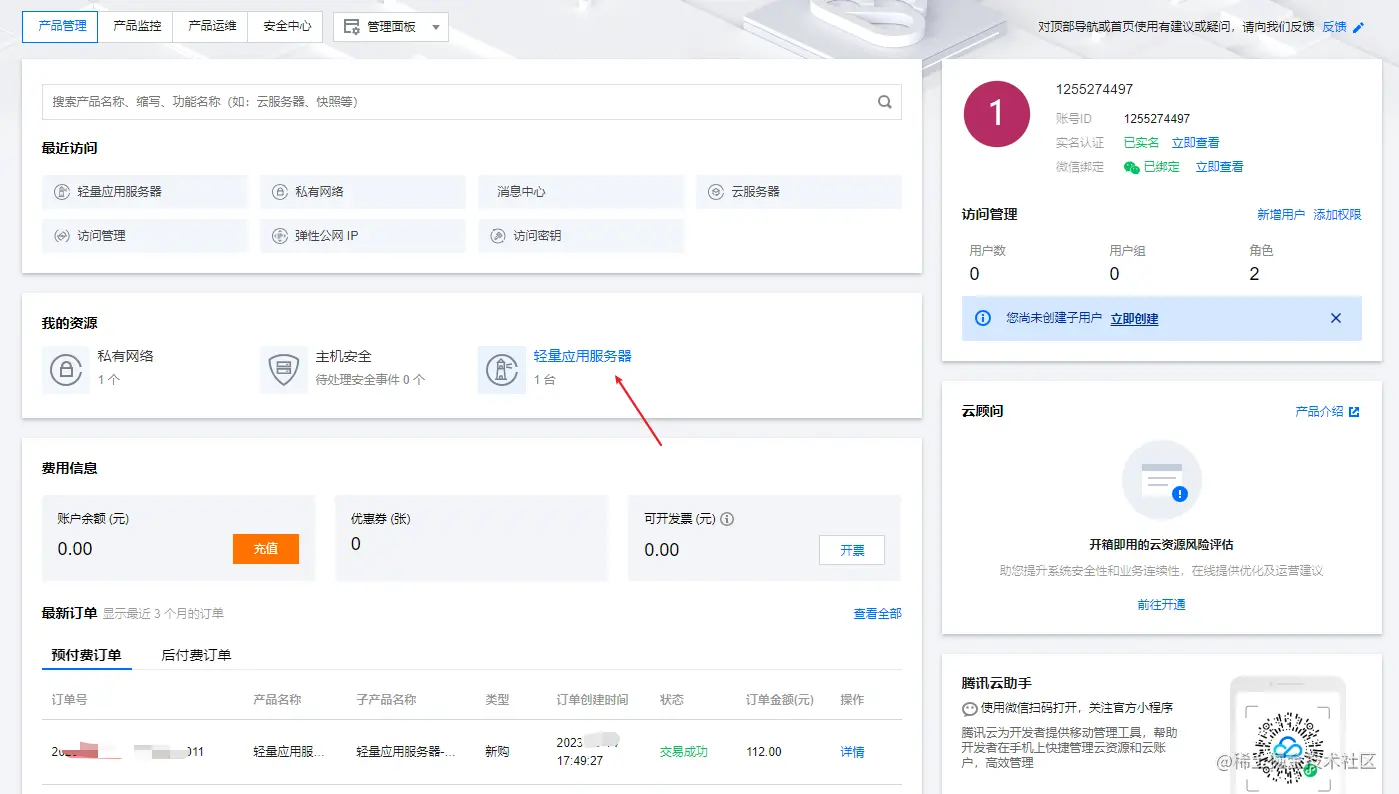Select the 预付费订单 tab
Viewport: 1399px width, 794px height.
[86, 655]
